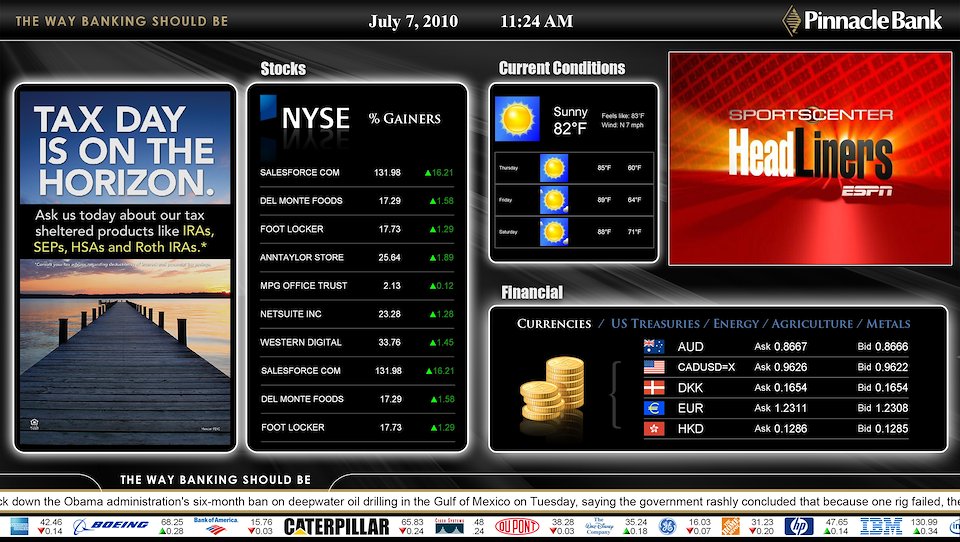
Task: Click the large sunny current-conditions weather icon
Action: pyautogui.click(x=517, y=119)
